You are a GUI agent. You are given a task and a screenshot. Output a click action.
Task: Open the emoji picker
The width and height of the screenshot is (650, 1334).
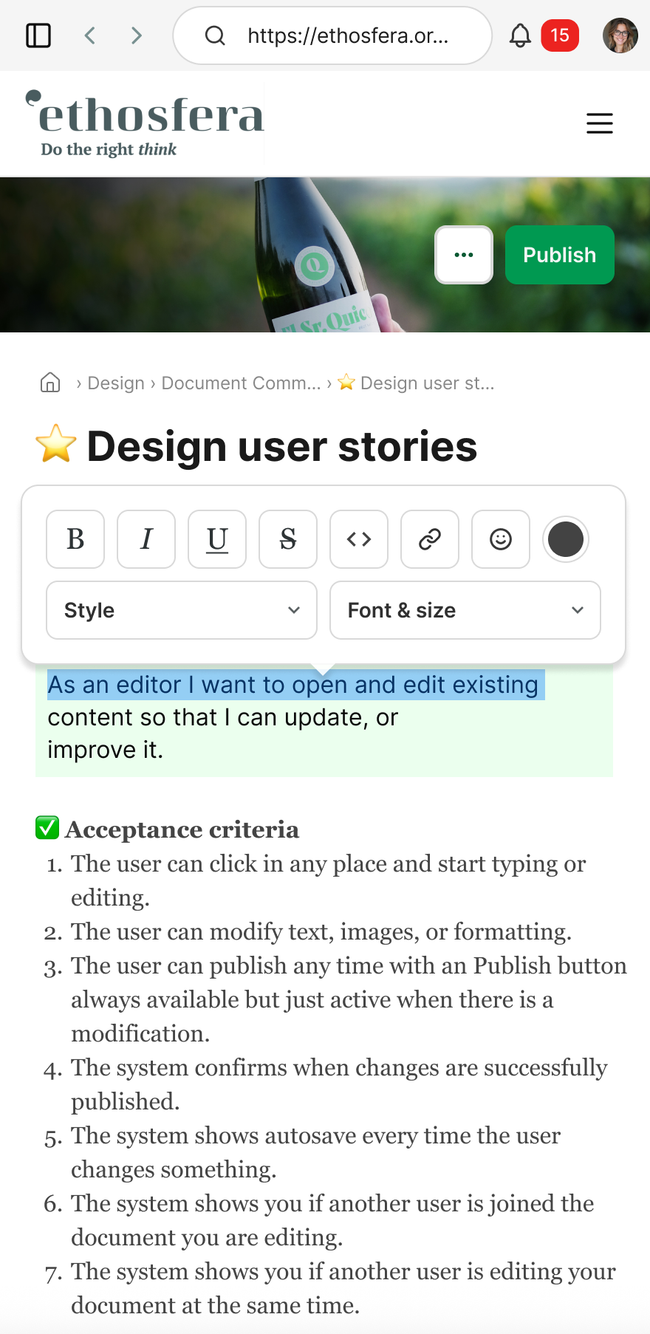[501, 539]
